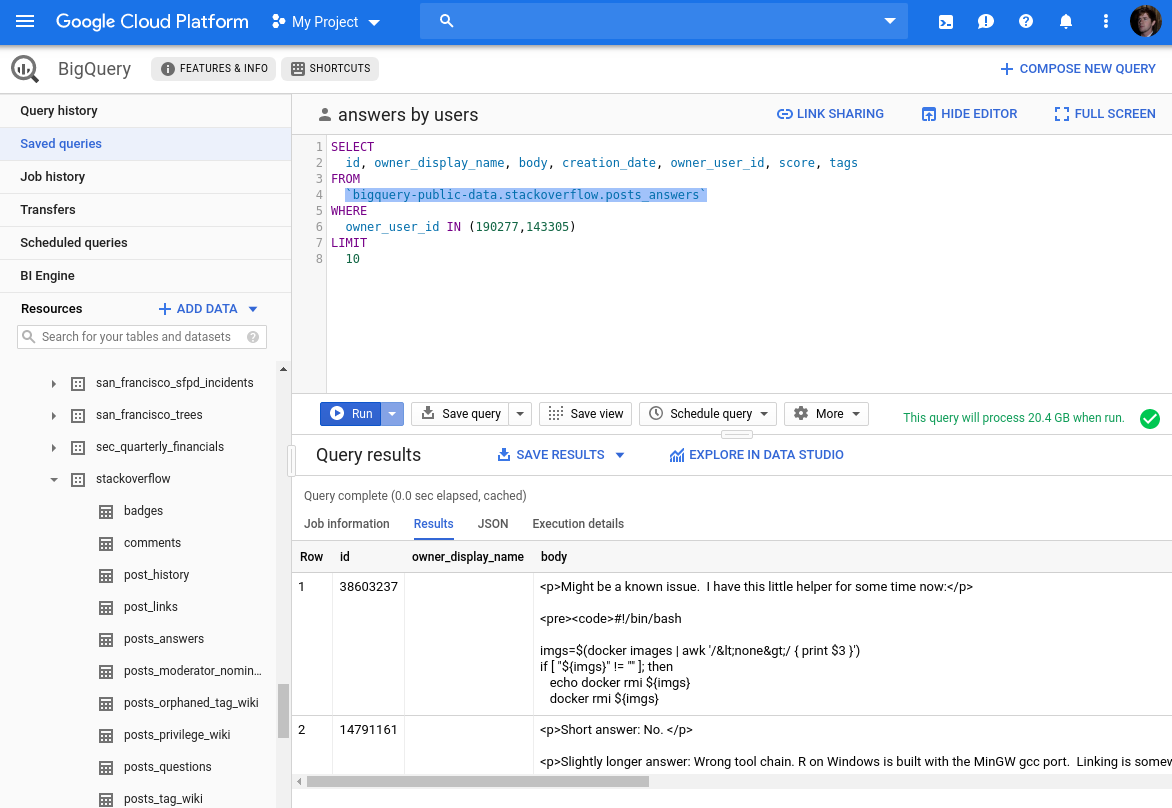Select the badges table
The image size is (1172, 808).
(143, 511)
